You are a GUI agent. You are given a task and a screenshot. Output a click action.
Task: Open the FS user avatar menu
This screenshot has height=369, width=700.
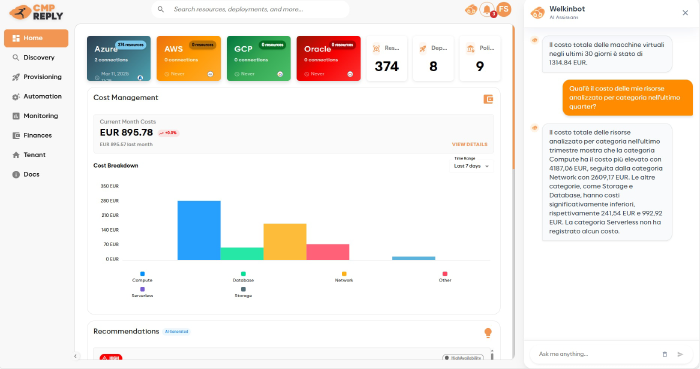504,9
